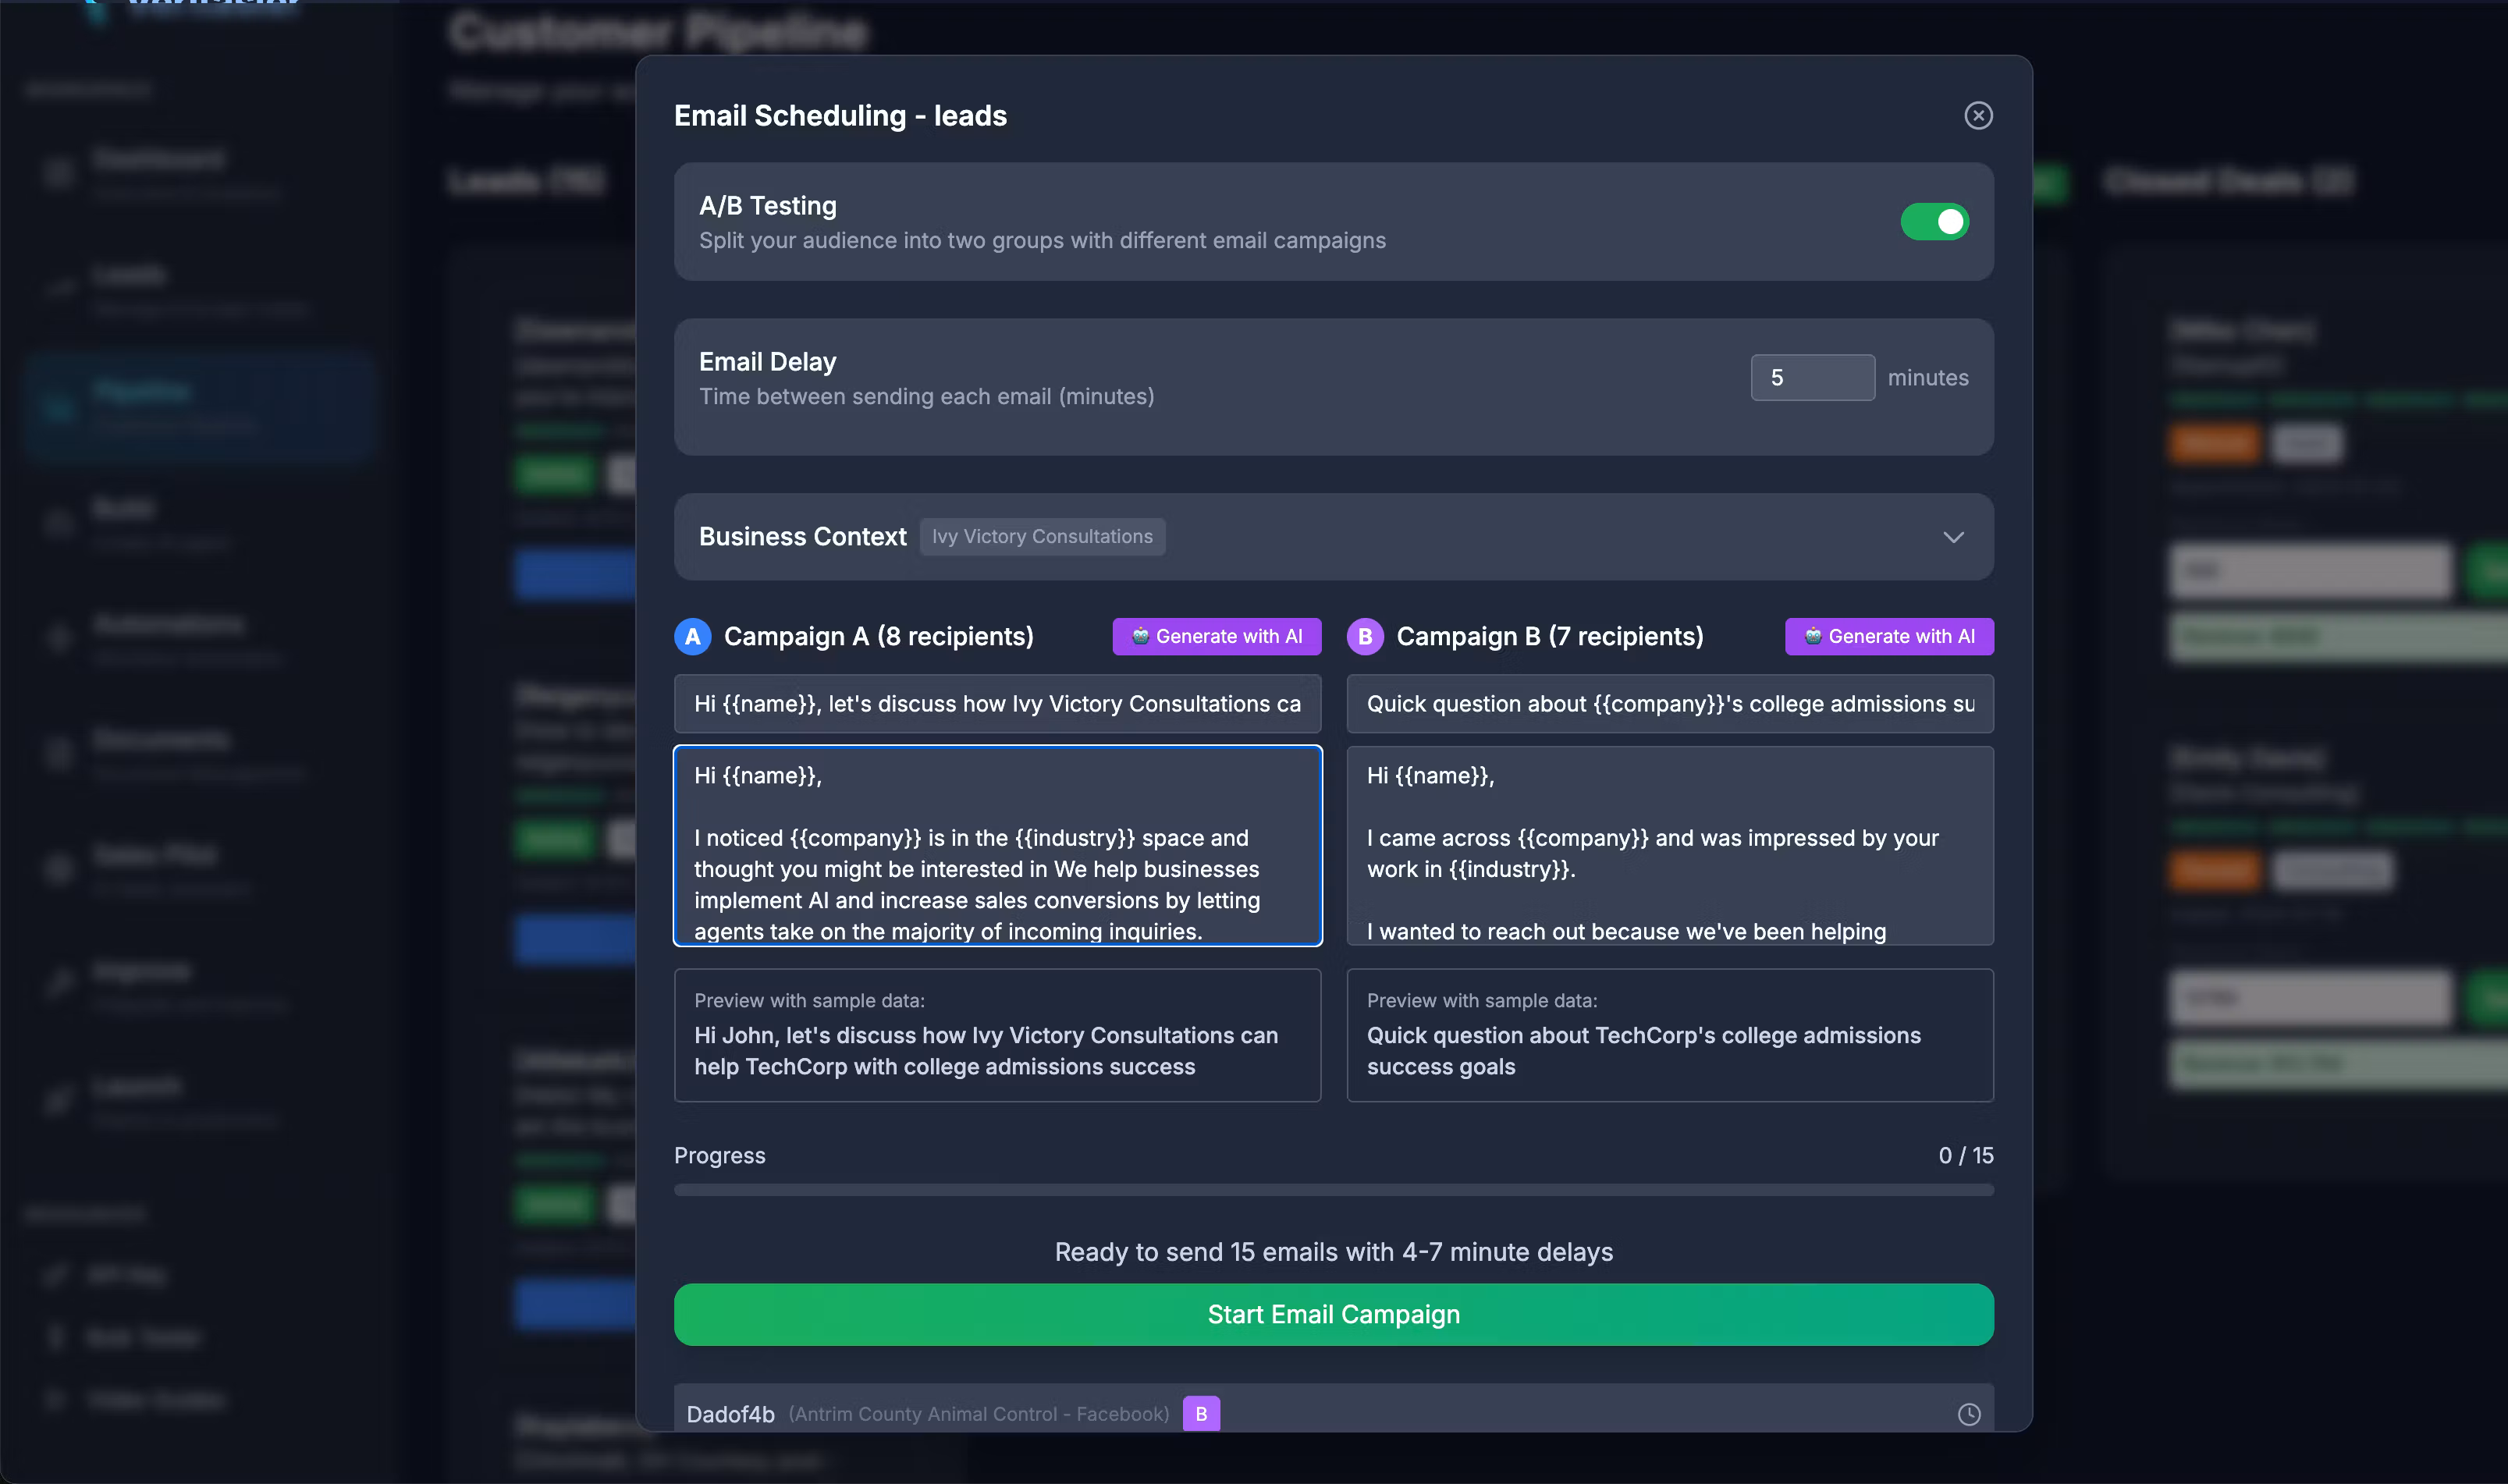The height and width of the screenshot is (1484, 2508).
Task: Click the blue Campaign A badge icon
Action: (692, 637)
